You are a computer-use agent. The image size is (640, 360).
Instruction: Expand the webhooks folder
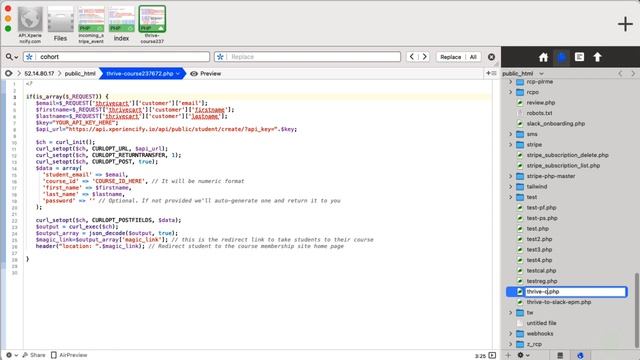(x=510, y=334)
